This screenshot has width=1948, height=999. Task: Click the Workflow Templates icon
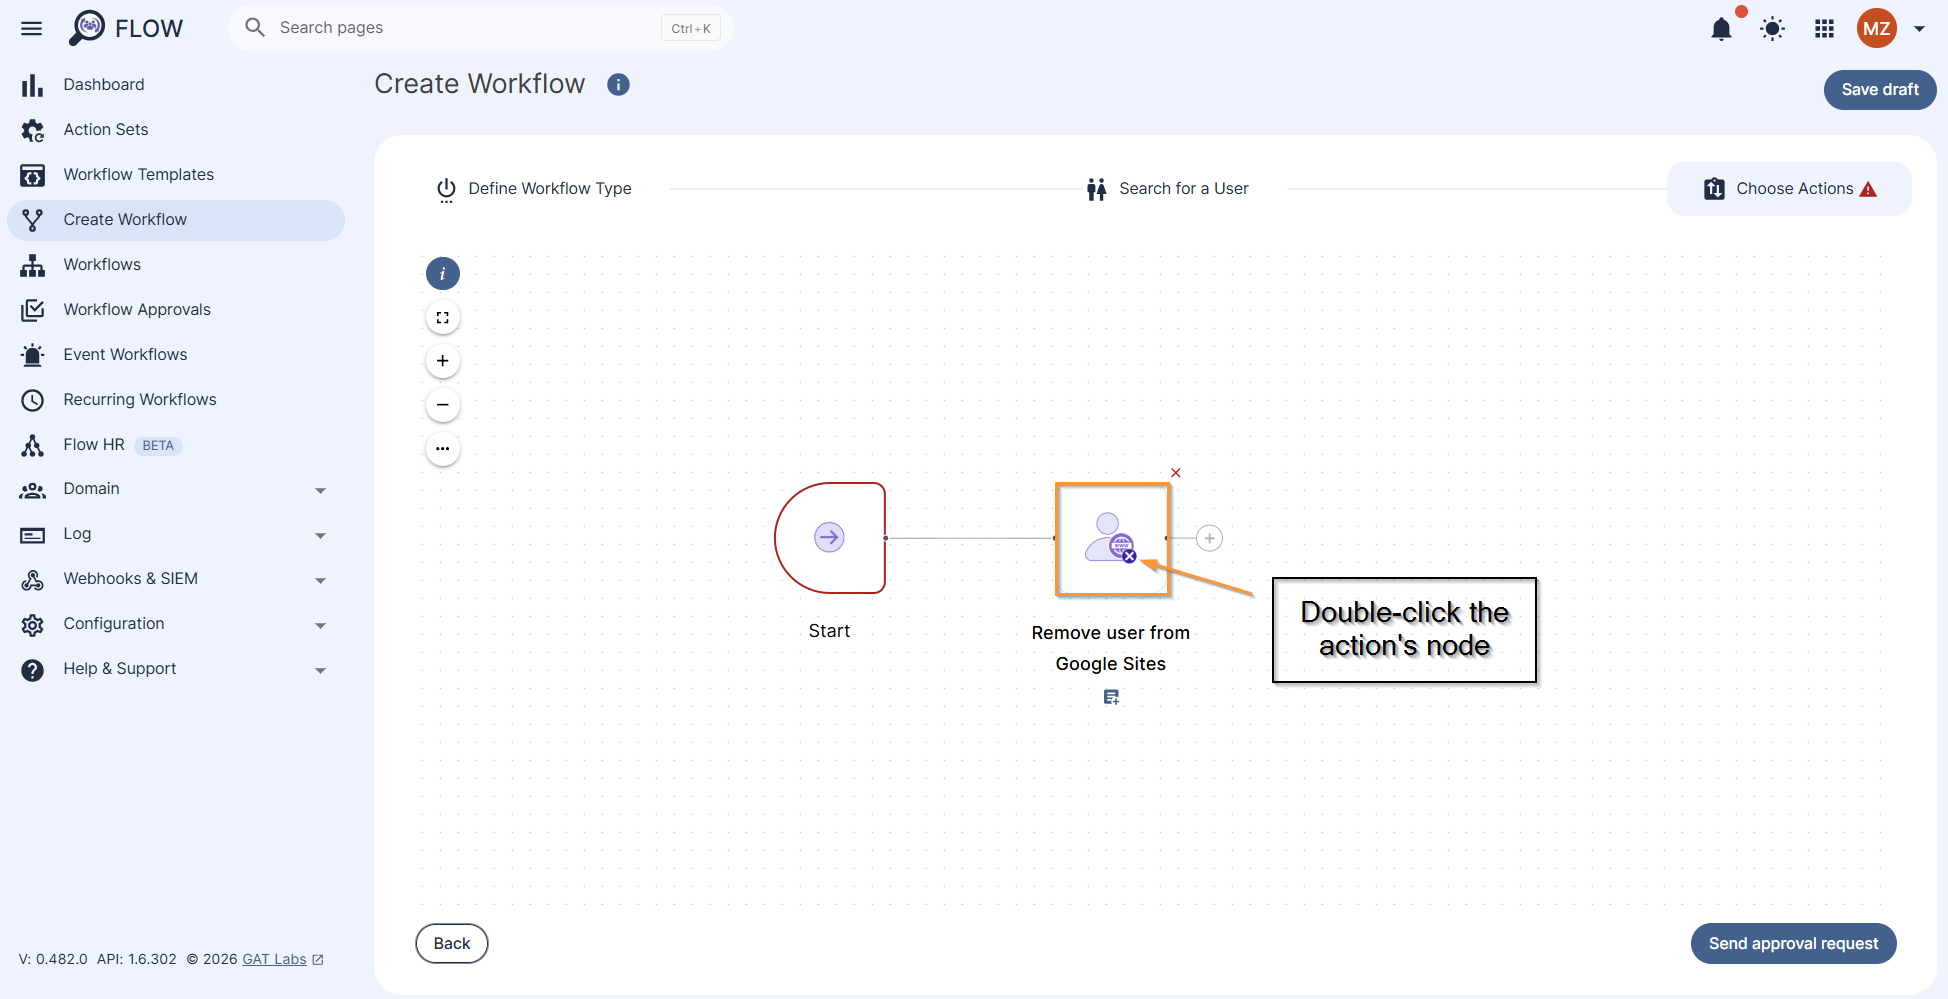[32, 176]
